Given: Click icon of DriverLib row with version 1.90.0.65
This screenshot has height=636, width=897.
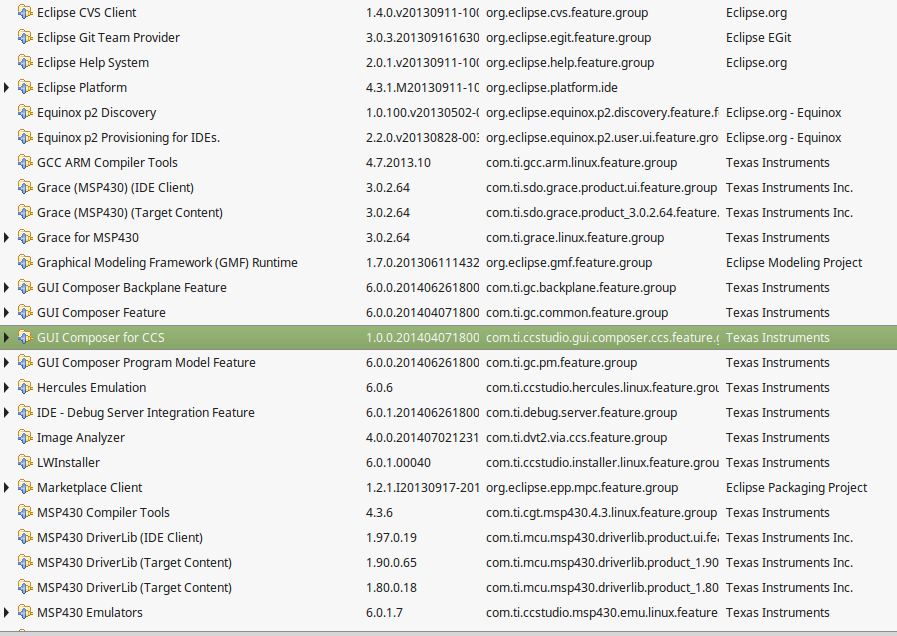Looking at the screenshot, I should [x=25, y=562].
